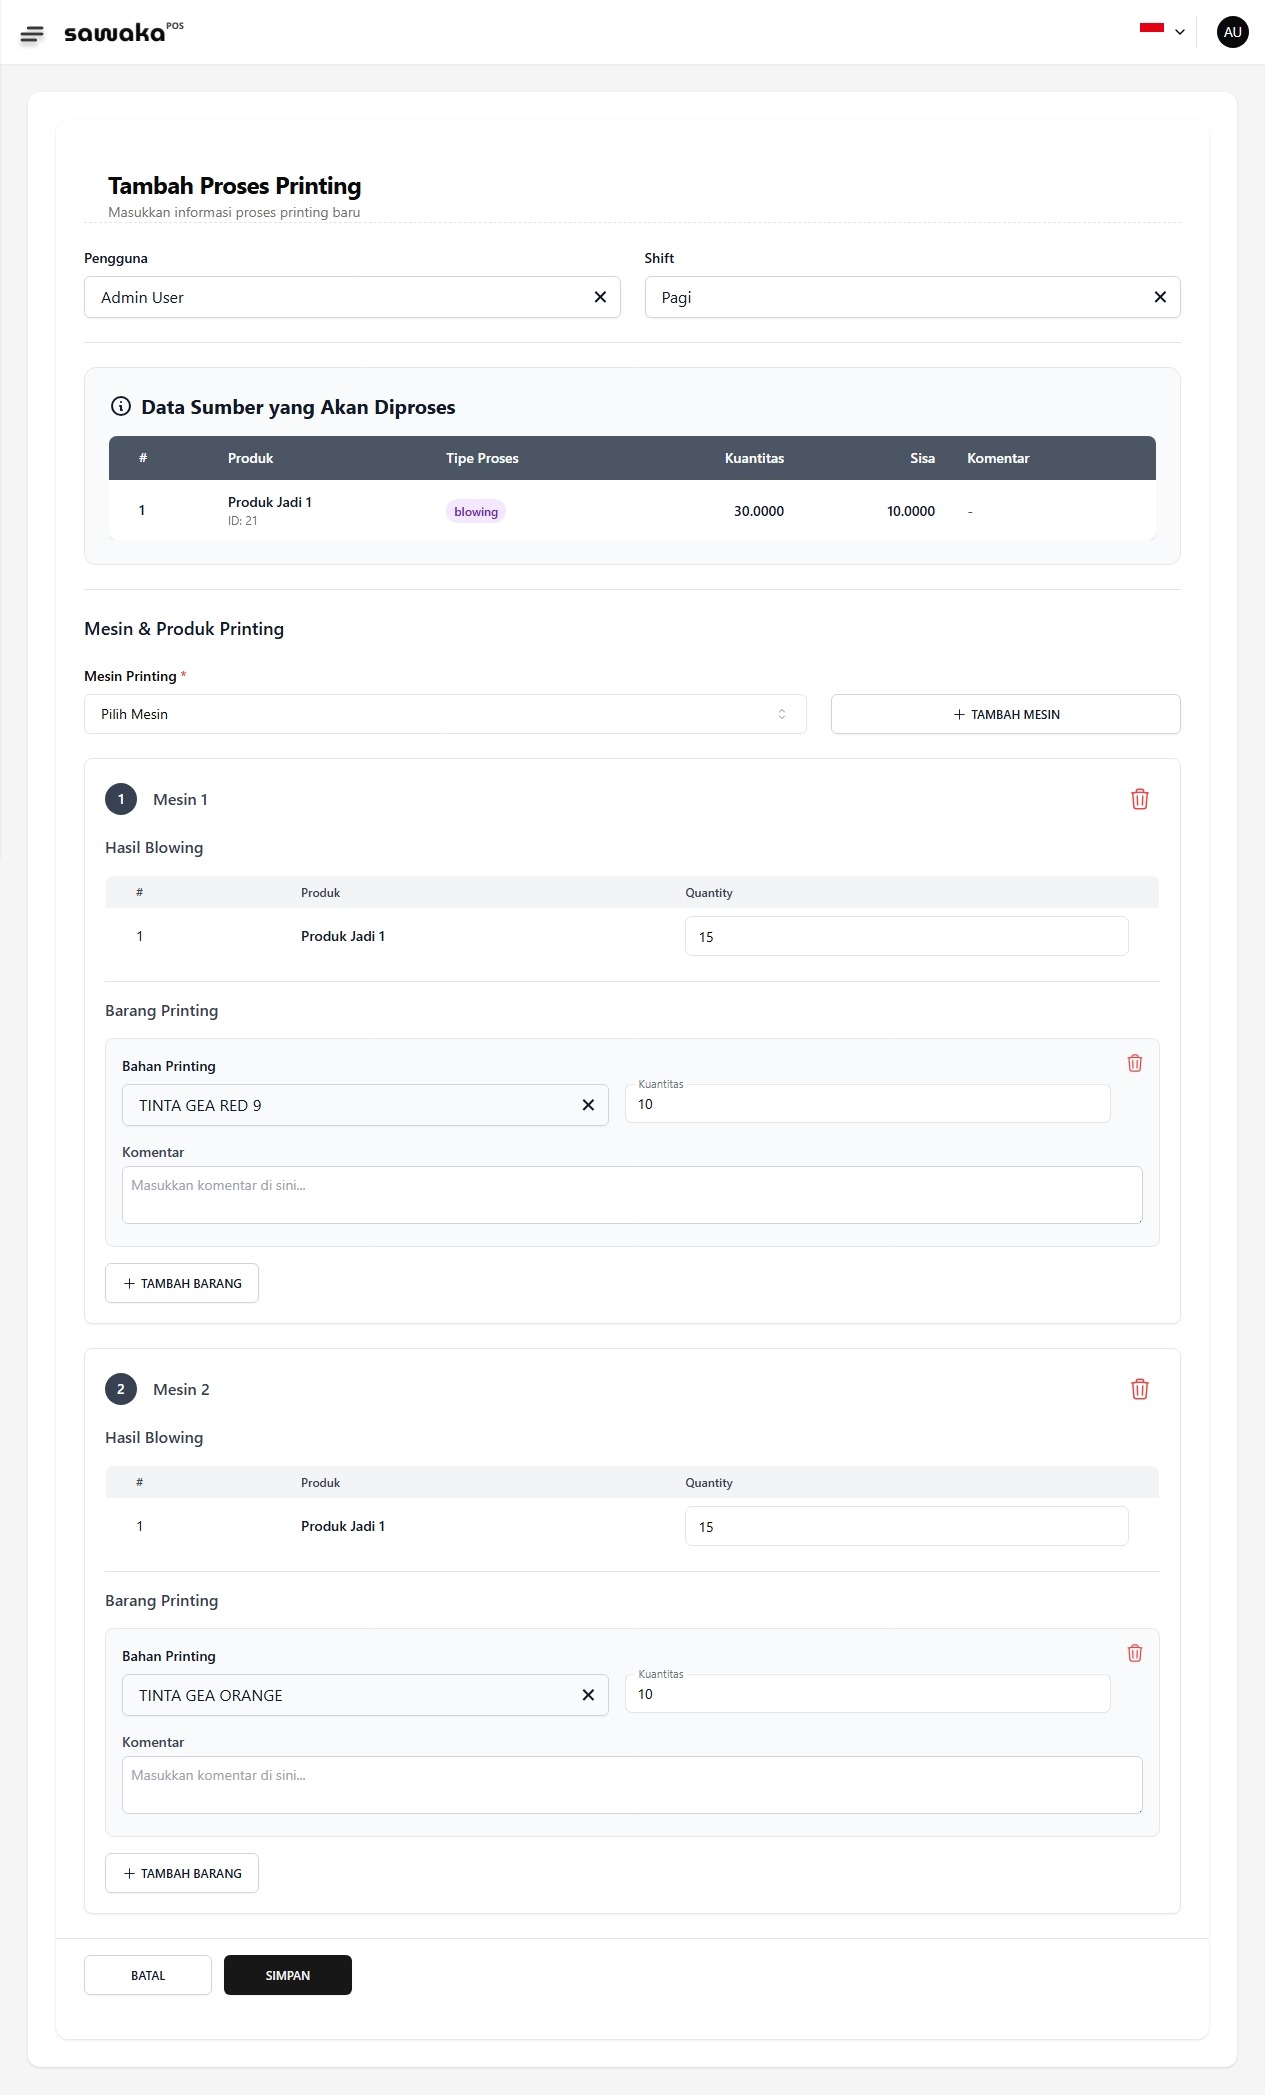Click the Mesin & Produk Printing heading
The width and height of the screenshot is (1265, 2095).
pos(184,629)
